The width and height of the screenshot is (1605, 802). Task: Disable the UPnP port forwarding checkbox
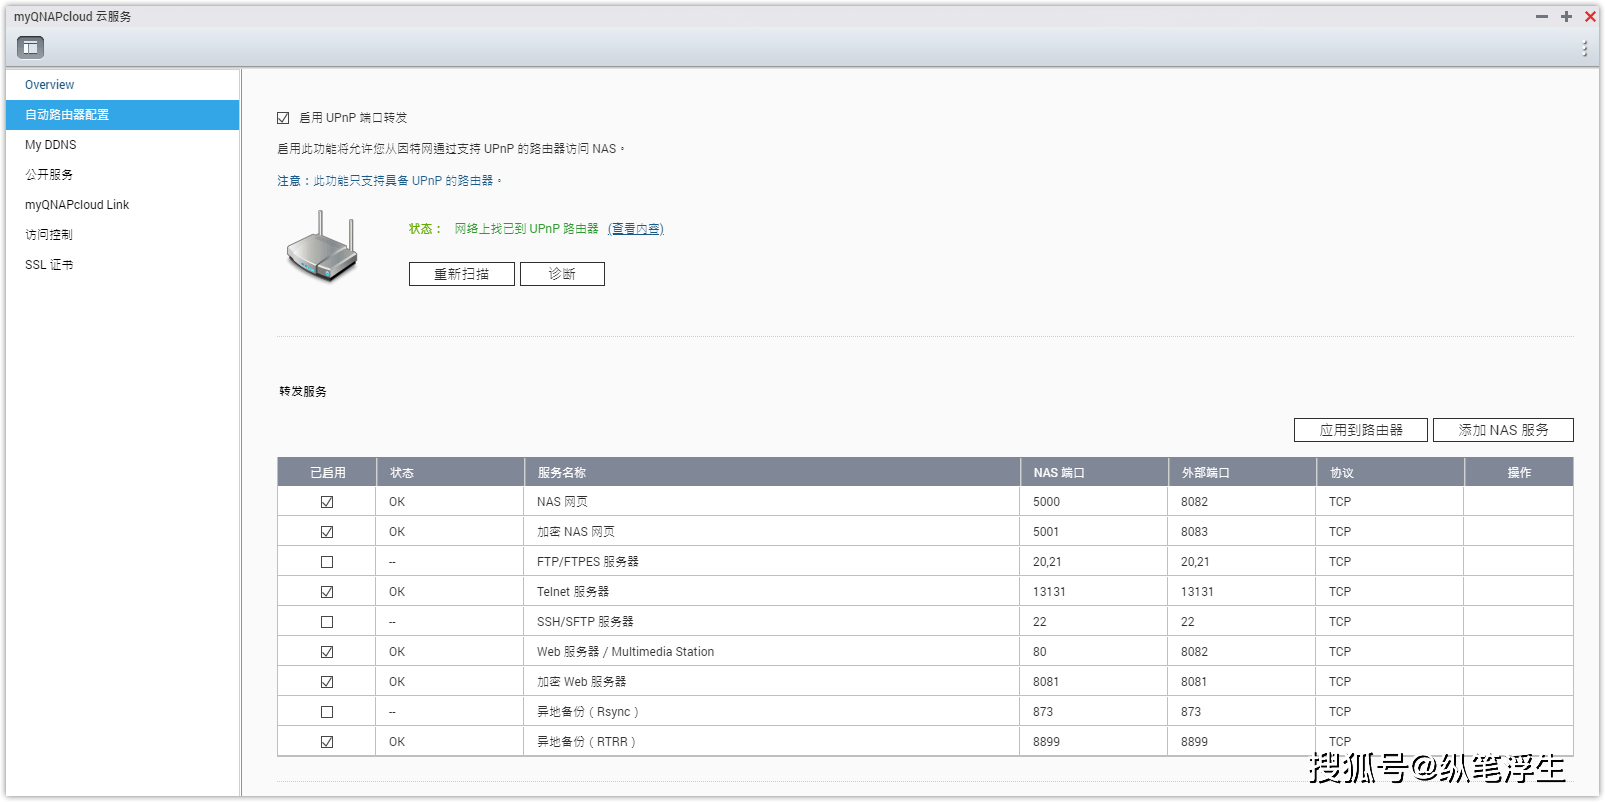coord(283,118)
